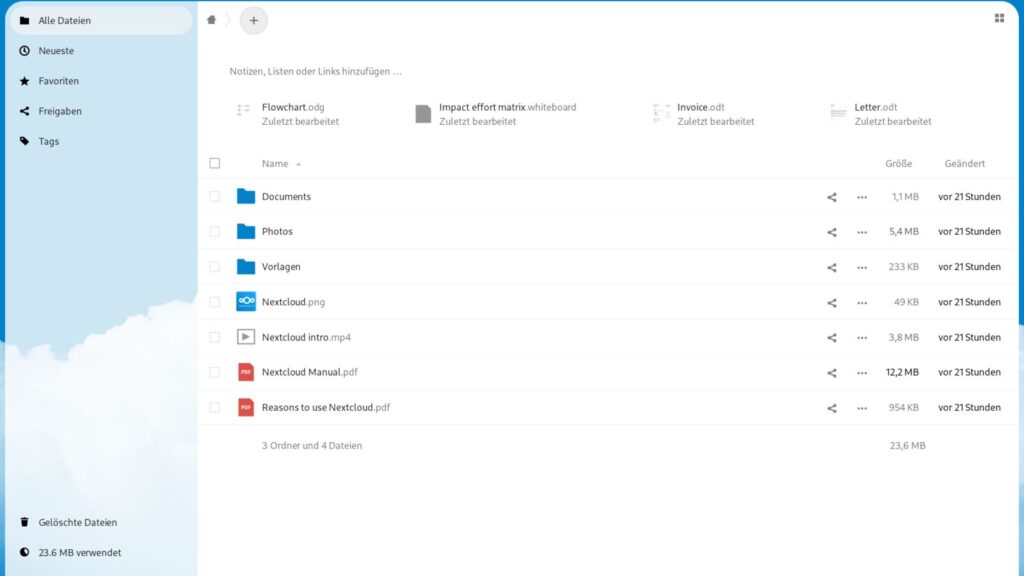The image size is (1024, 576).
Task: Open more actions for Vorlagen
Action: coord(862,267)
